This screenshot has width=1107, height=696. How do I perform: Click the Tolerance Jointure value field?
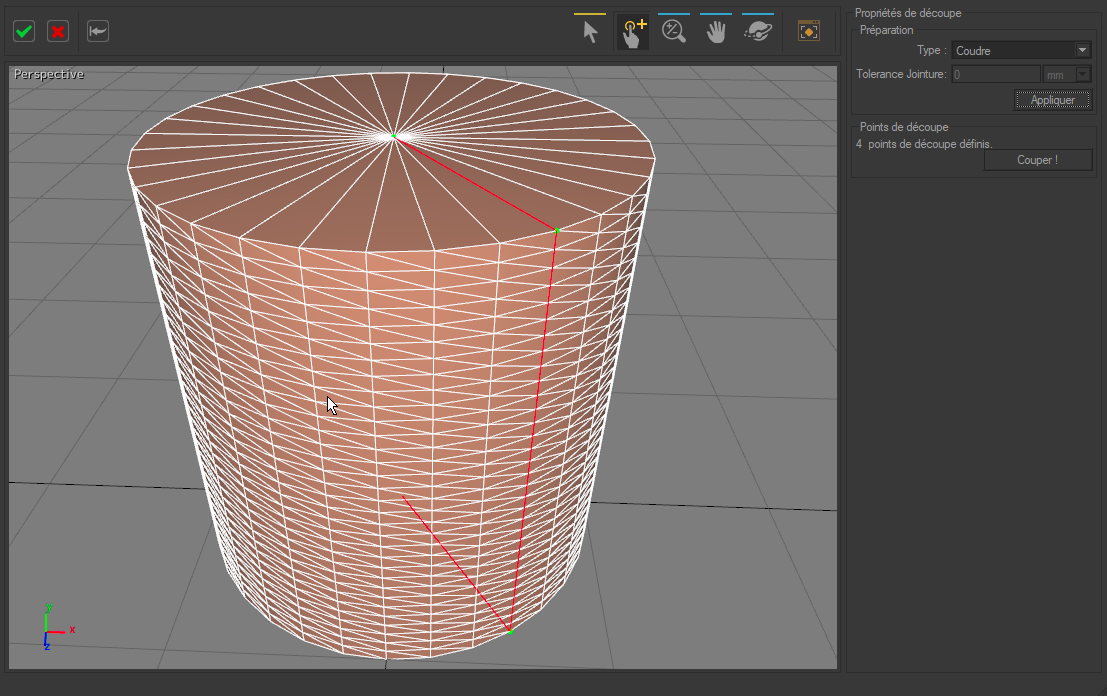point(996,74)
